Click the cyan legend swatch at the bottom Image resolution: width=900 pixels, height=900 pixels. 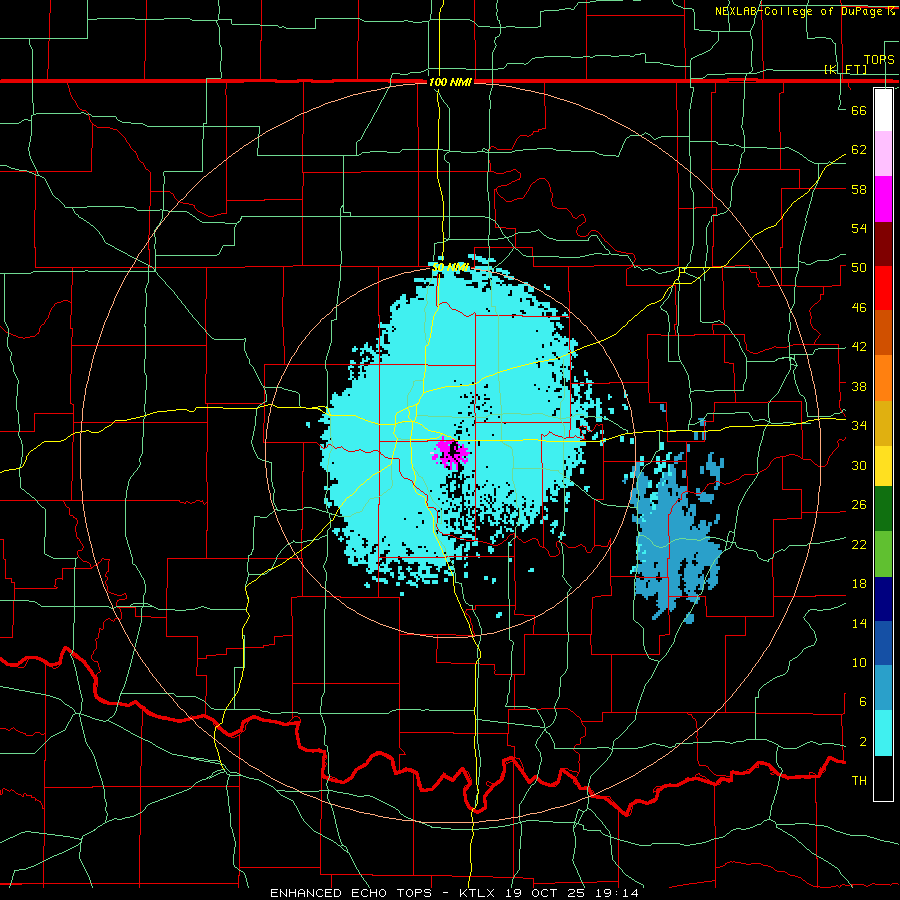click(x=883, y=733)
